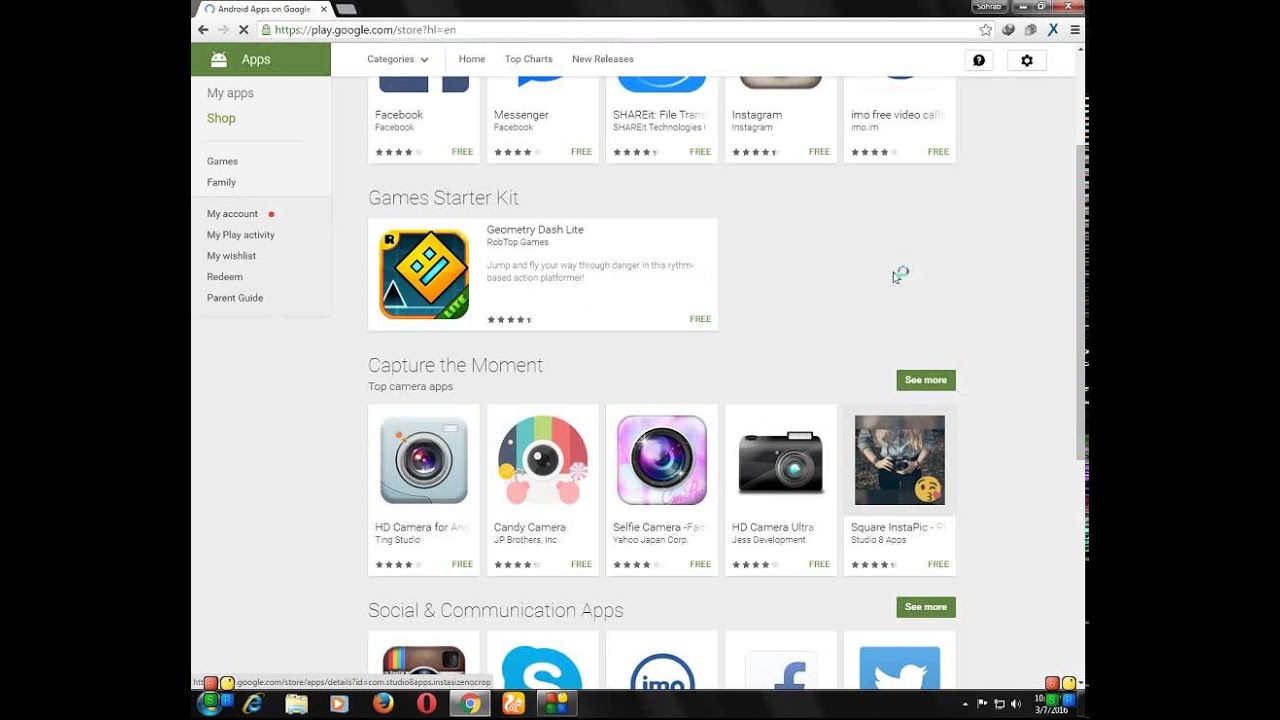Open Square InstaPic app thumbnail

(900, 460)
